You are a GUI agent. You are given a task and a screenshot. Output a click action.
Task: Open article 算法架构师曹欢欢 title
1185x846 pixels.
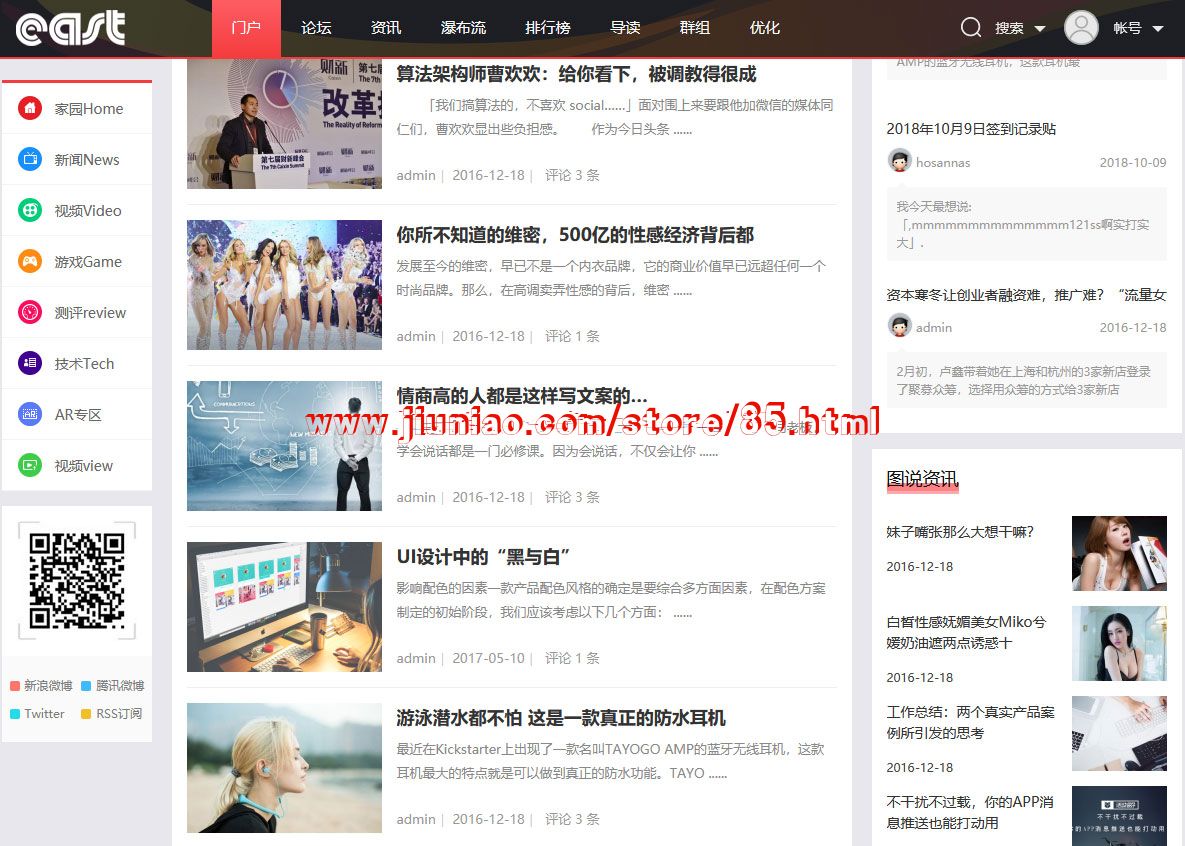[577, 74]
